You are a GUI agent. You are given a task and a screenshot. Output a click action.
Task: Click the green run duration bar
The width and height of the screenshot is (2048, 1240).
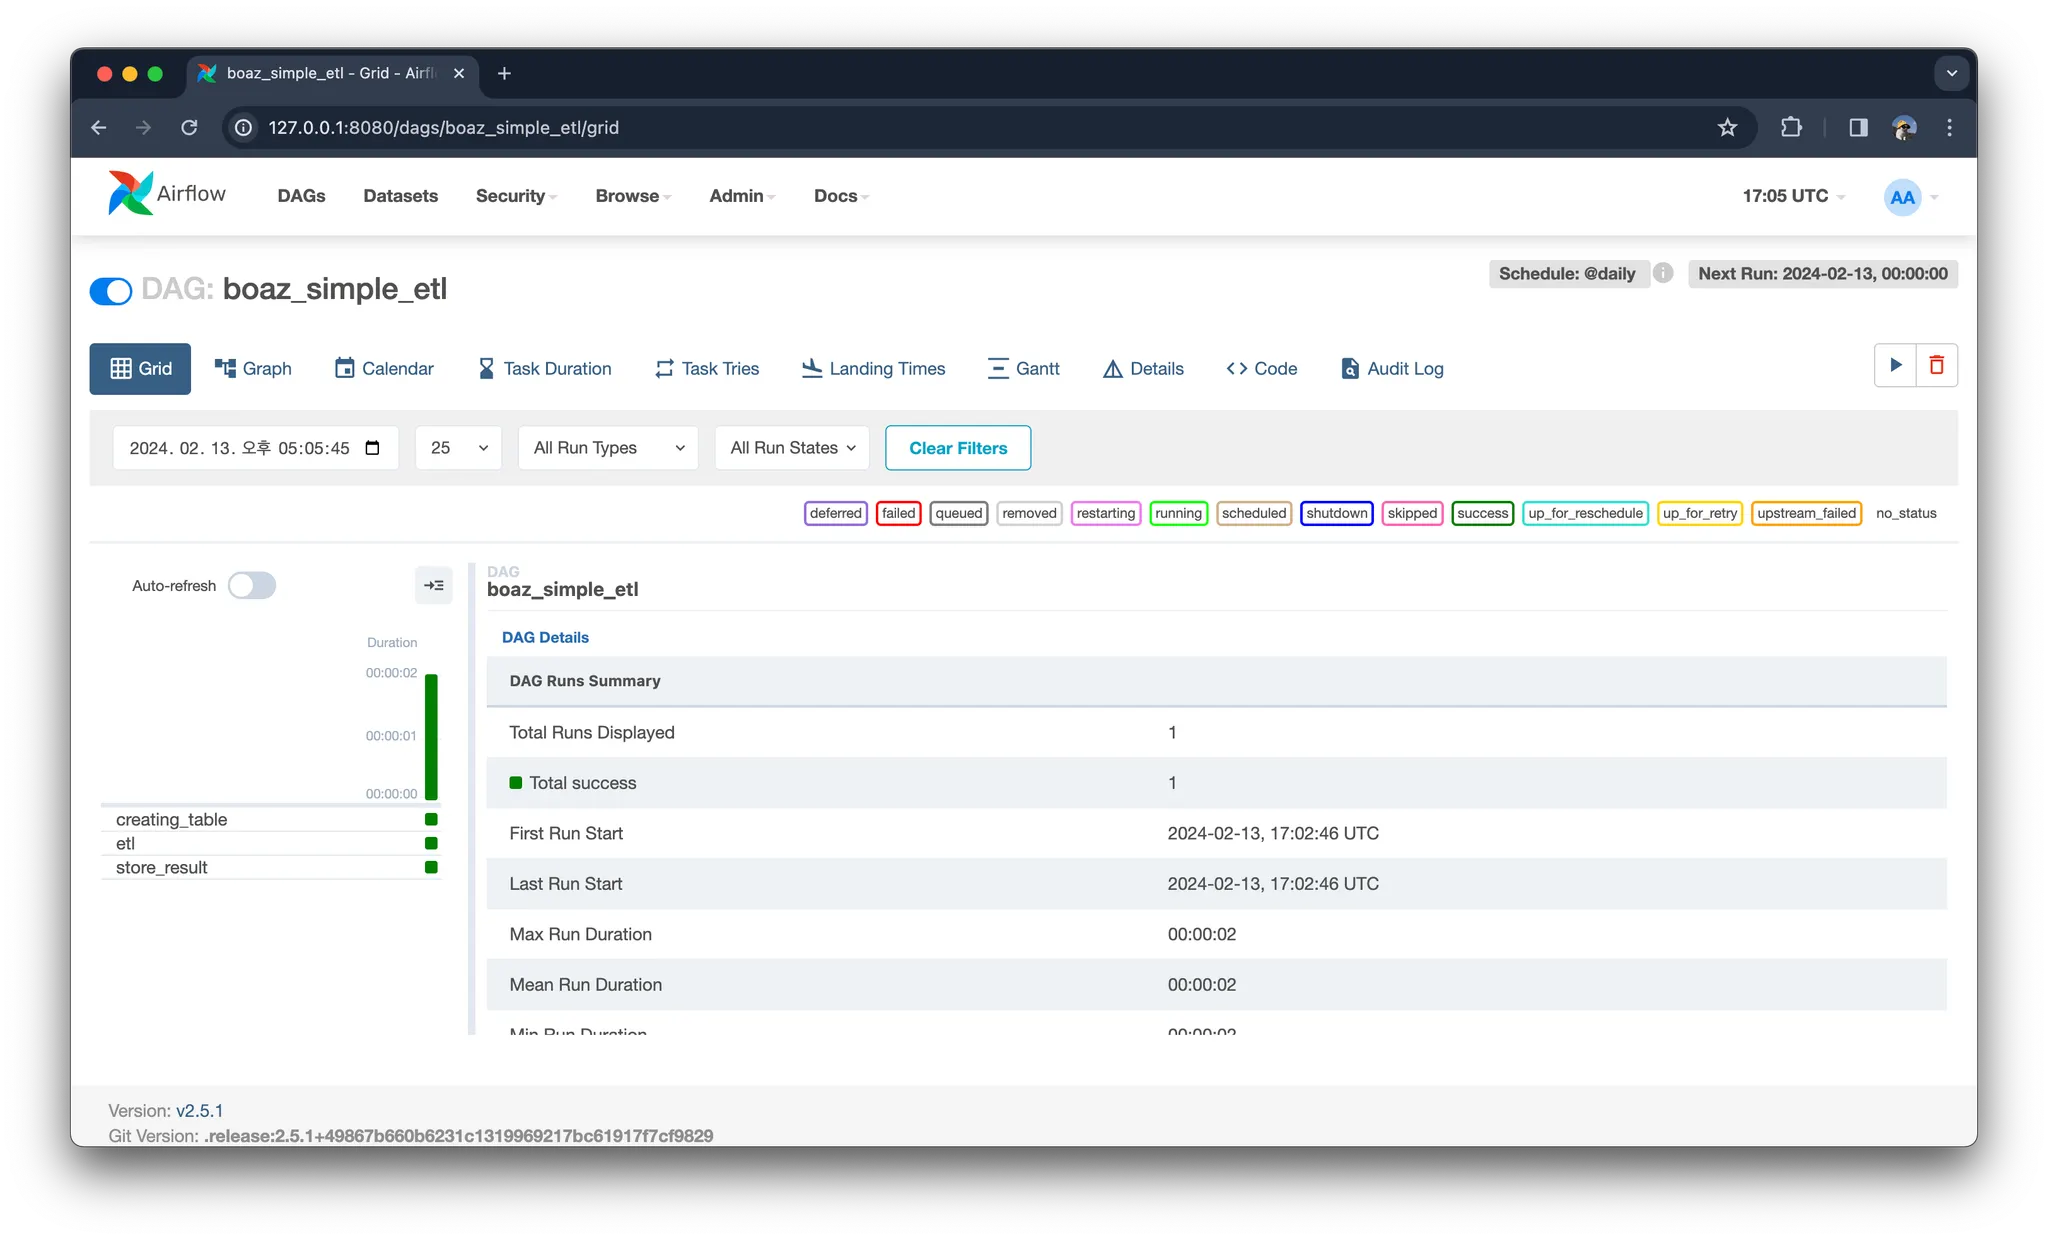(431, 736)
